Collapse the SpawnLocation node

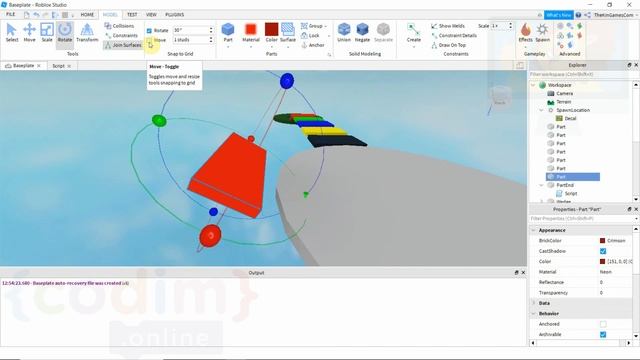tap(542, 110)
